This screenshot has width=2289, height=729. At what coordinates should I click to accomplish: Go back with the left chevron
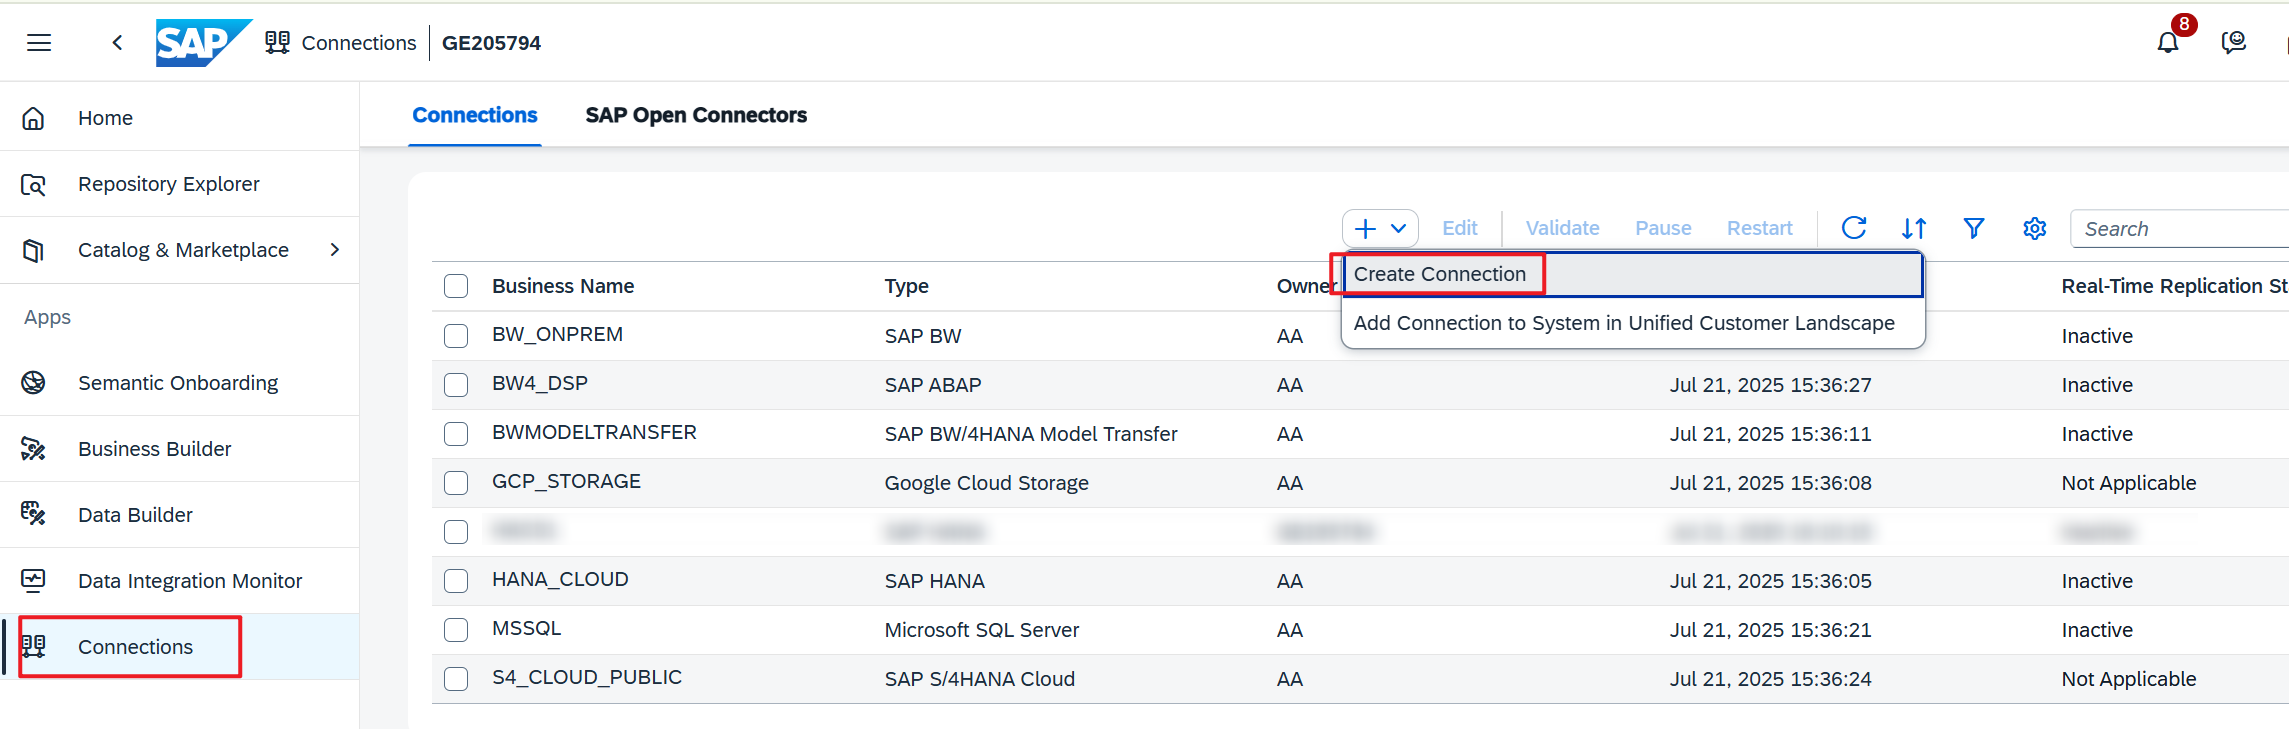click(117, 43)
